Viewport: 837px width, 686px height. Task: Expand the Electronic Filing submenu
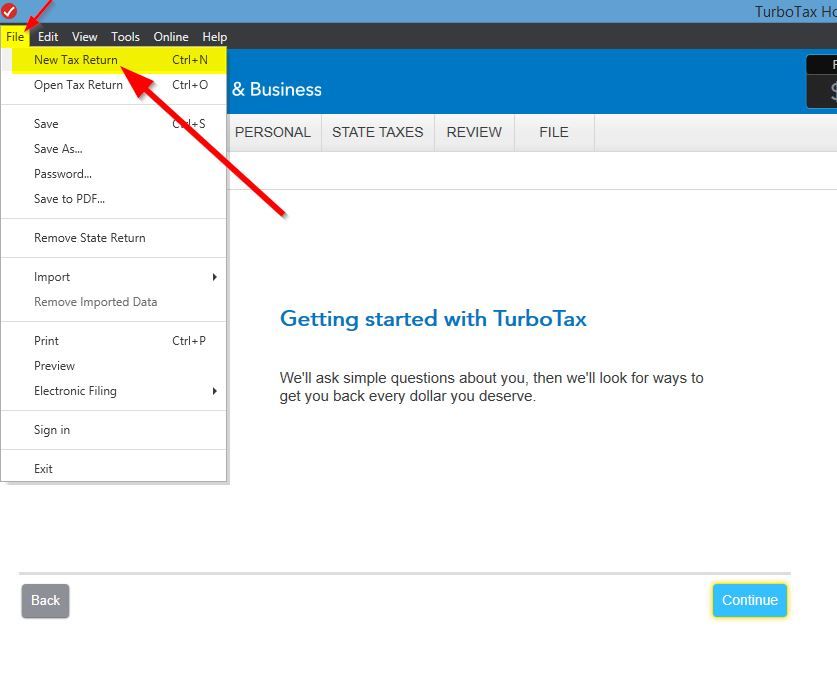click(x=114, y=391)
